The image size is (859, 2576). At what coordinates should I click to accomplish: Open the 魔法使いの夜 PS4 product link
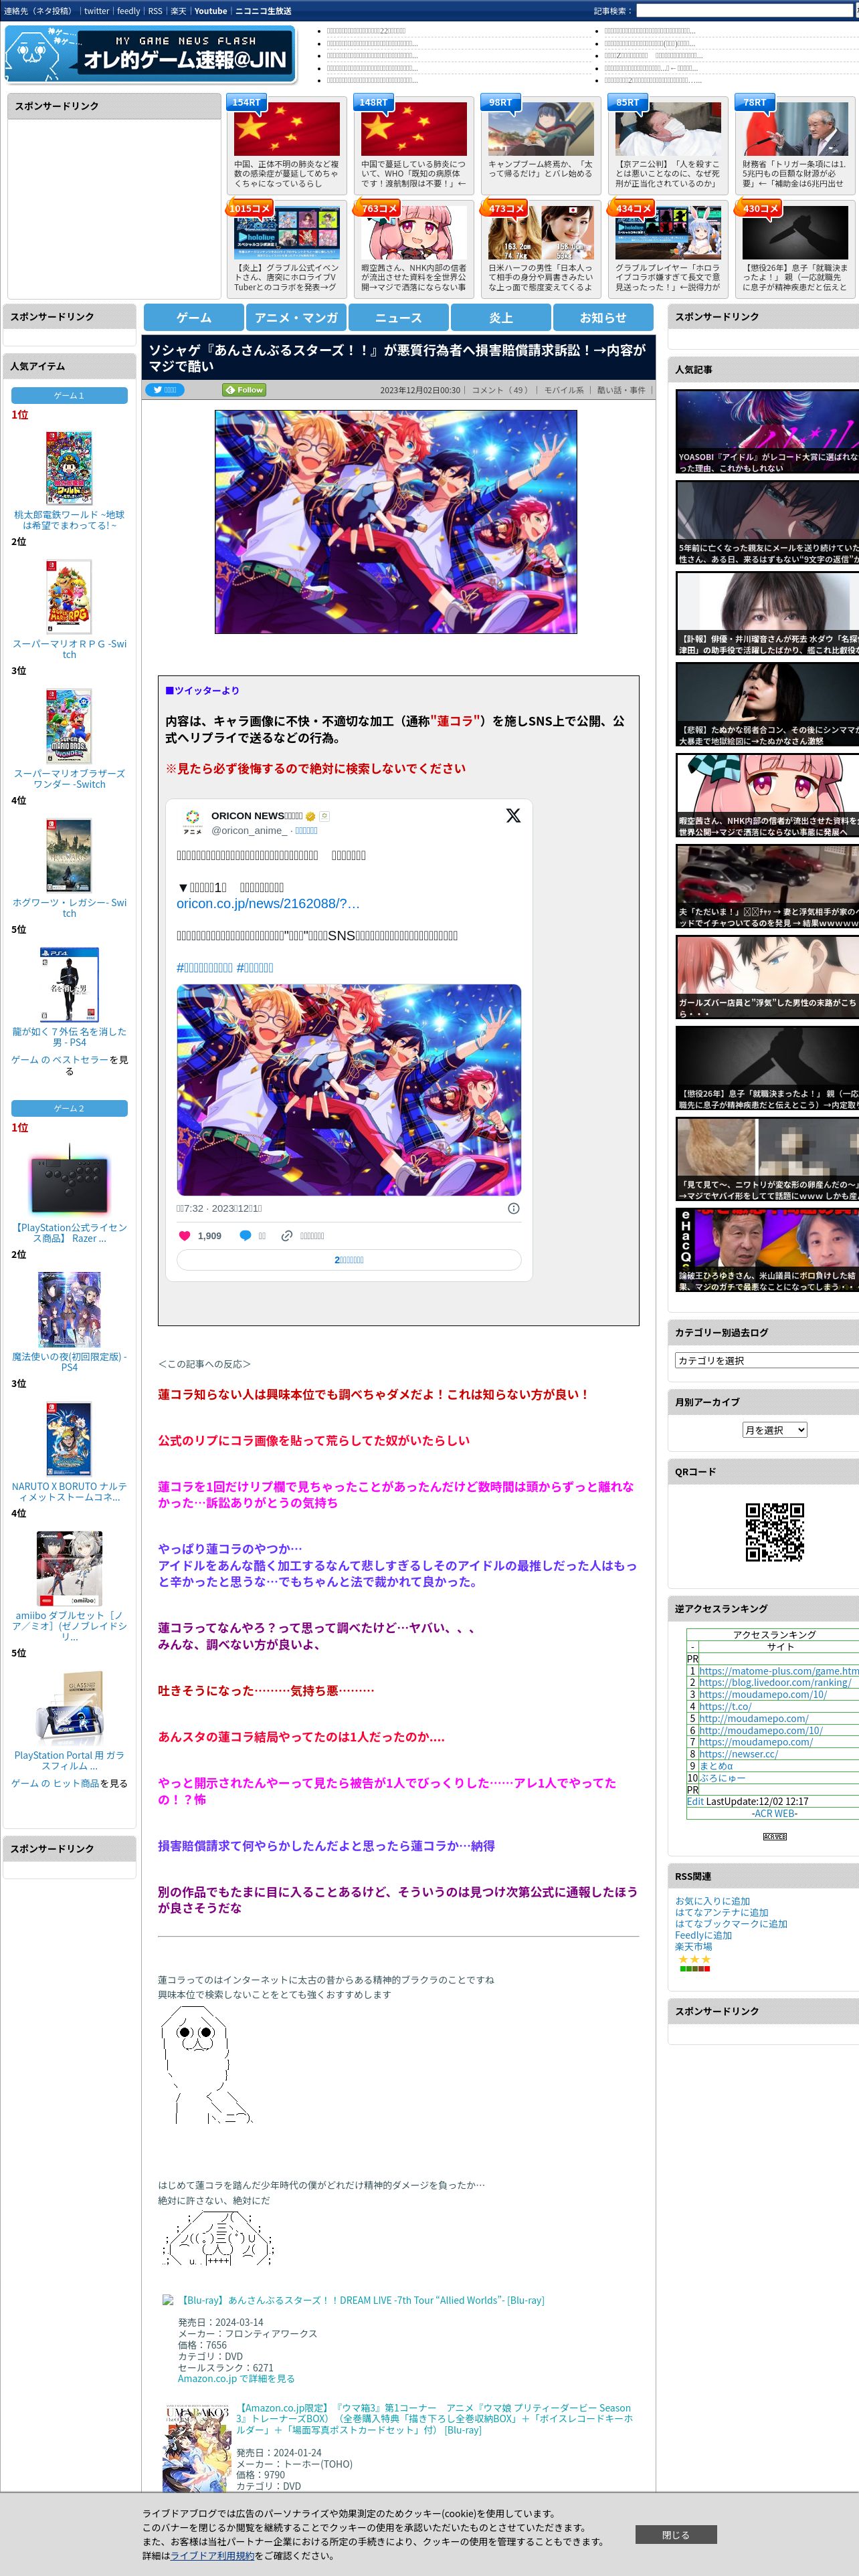[x=69, y=1362]
